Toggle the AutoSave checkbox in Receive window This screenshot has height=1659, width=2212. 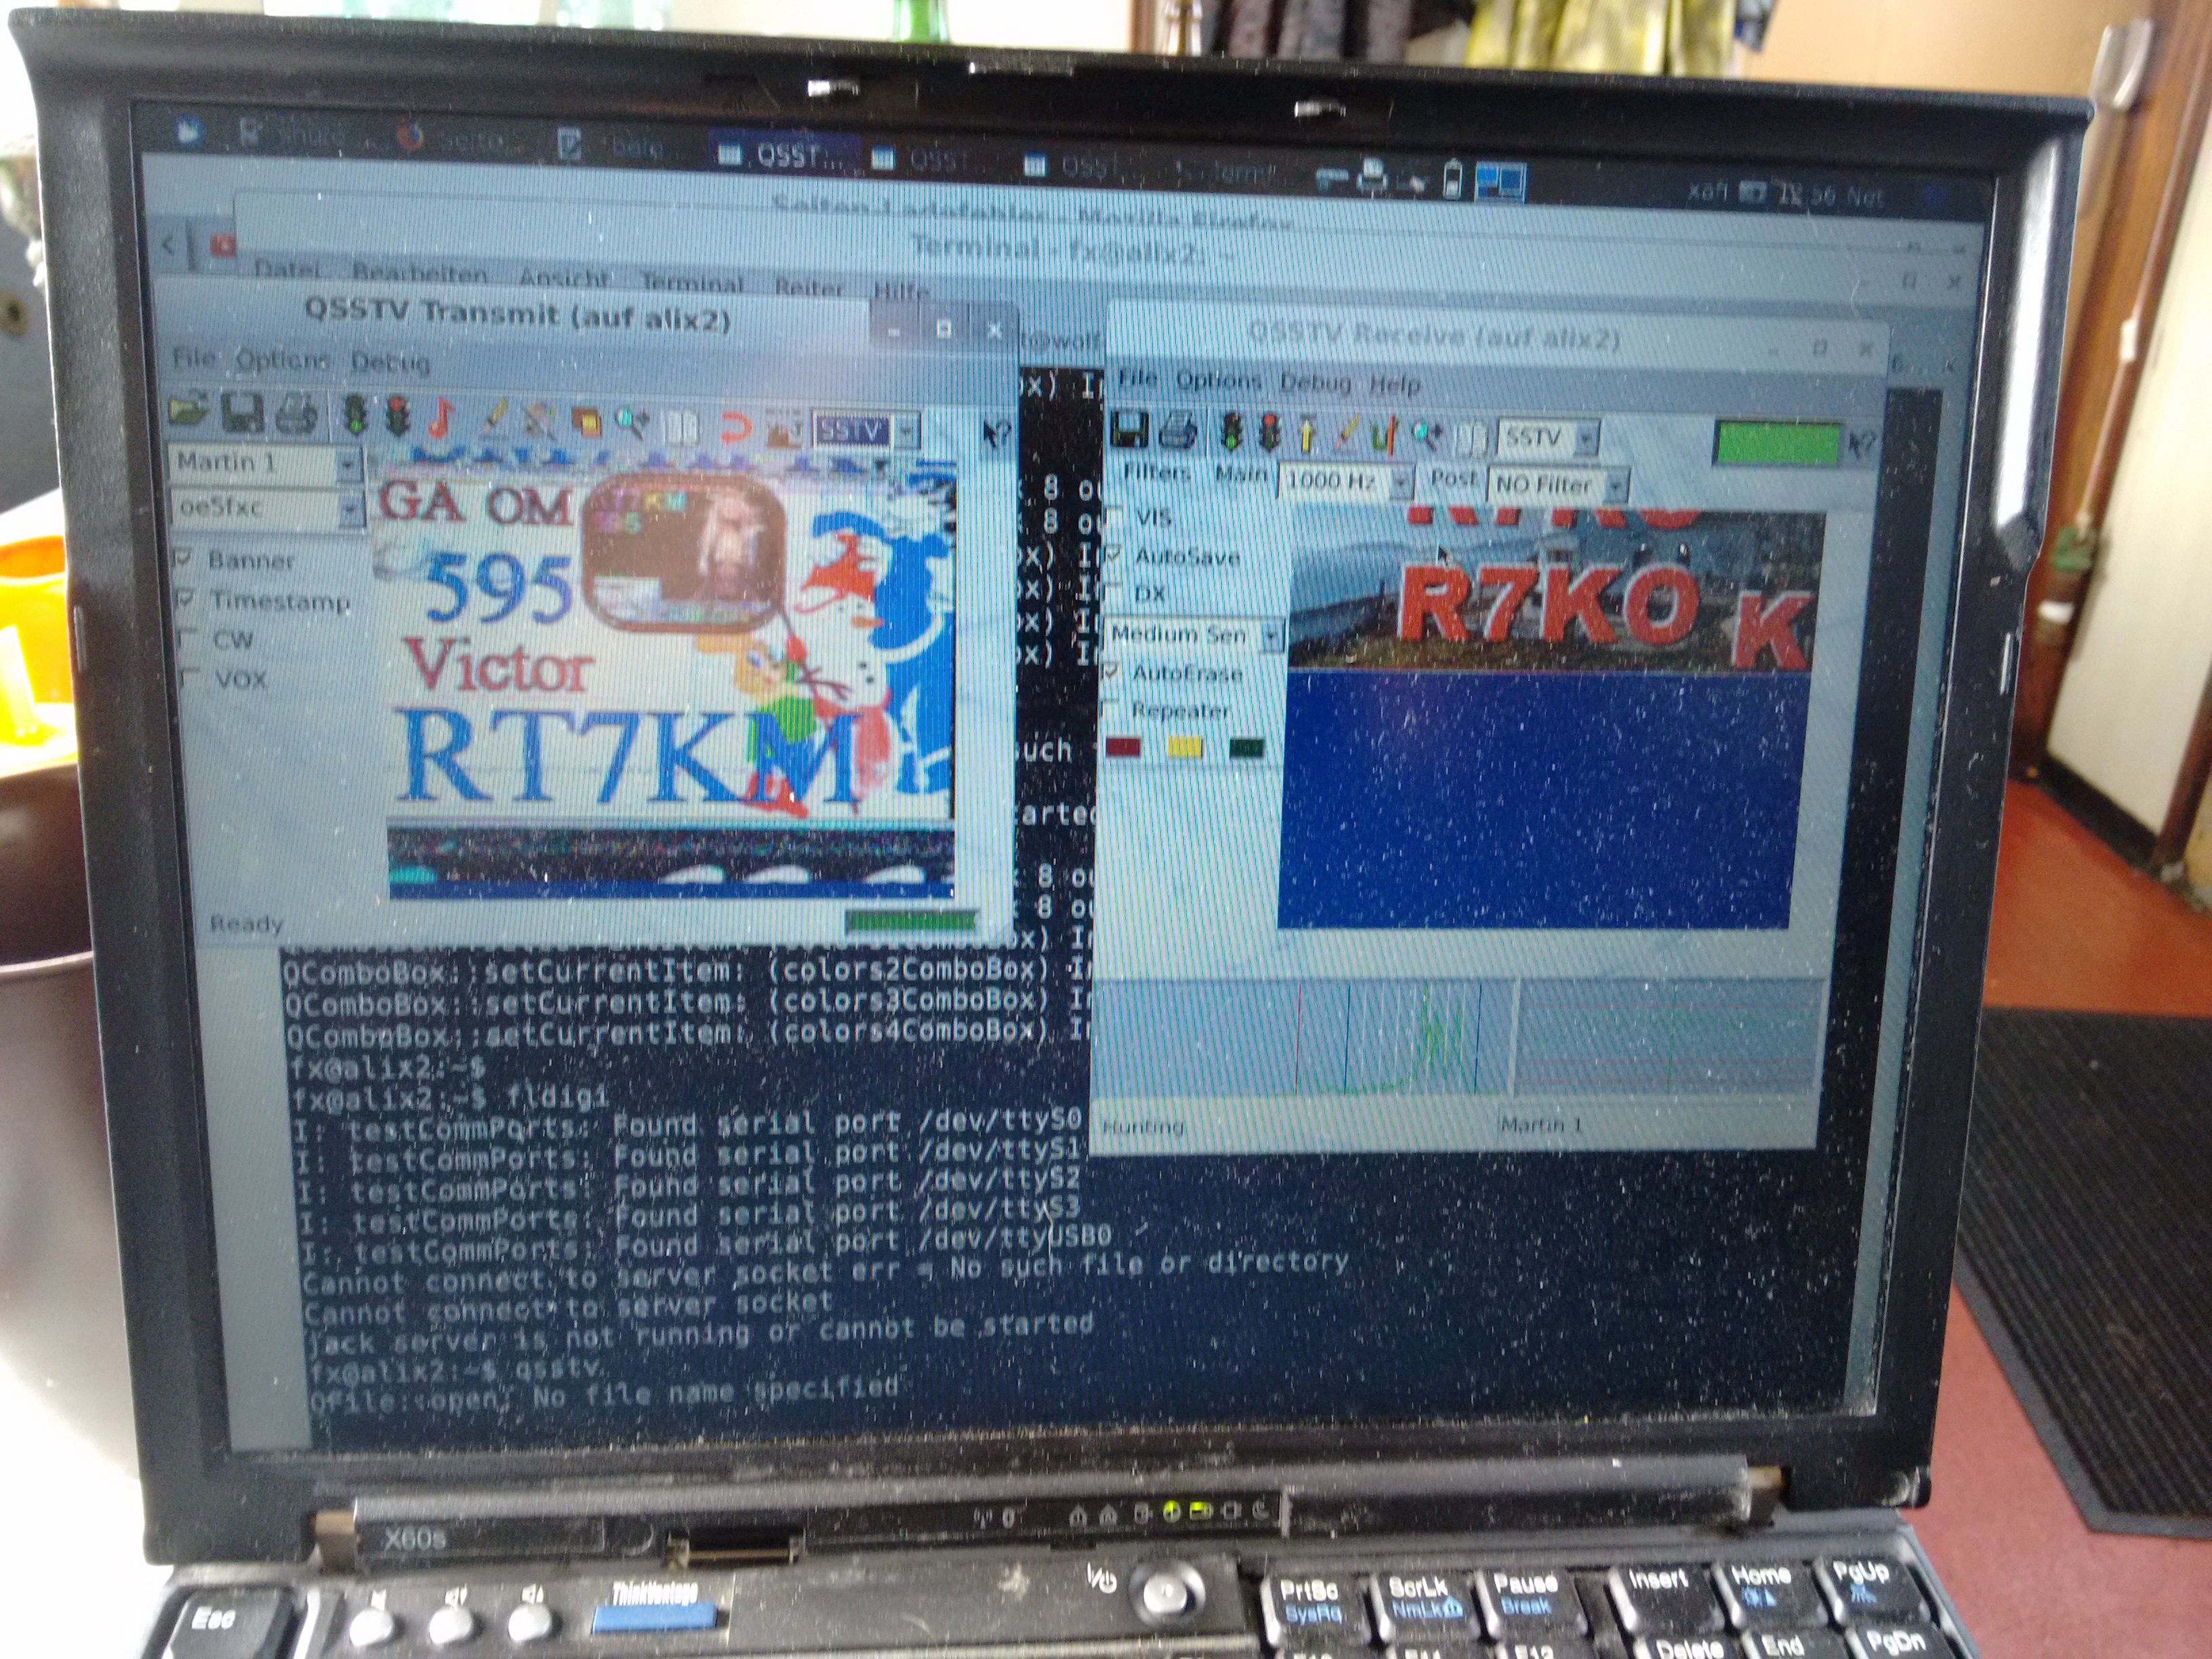click(x=1114, y=554)
